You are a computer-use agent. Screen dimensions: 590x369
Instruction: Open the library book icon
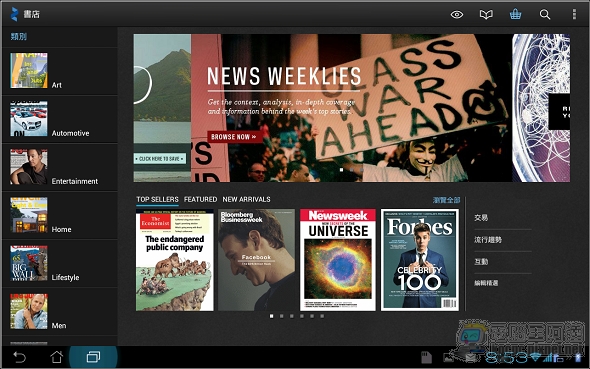pos(486,15)
